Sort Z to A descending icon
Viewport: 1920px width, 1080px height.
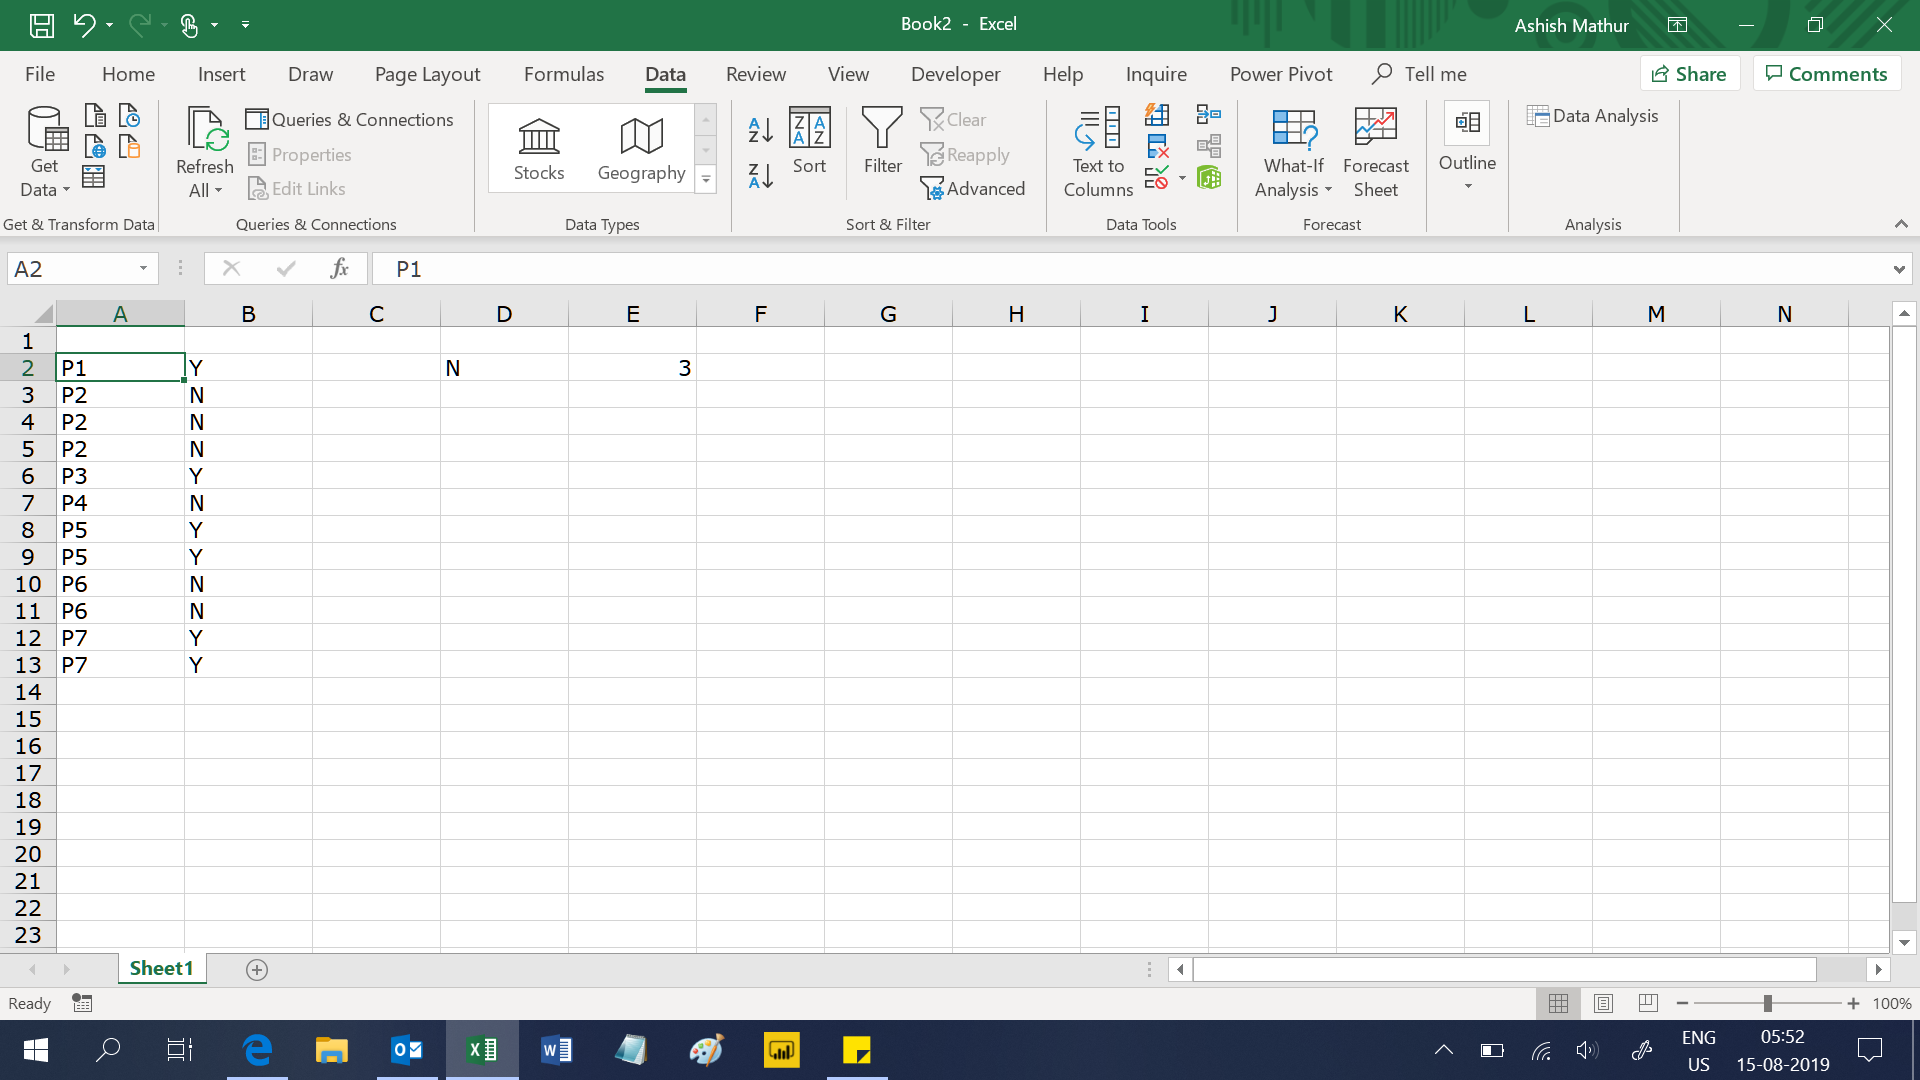click(x=760, y=177)
